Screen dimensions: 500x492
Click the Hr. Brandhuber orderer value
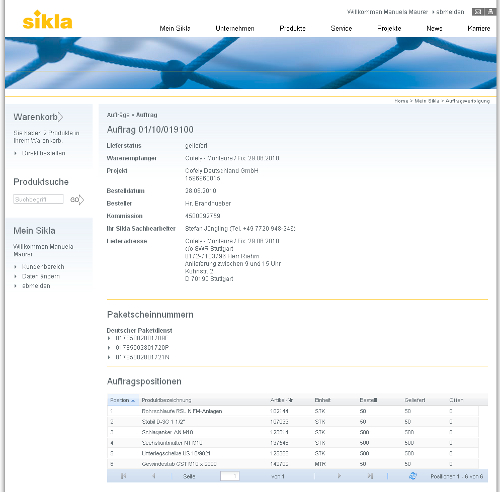point(208,203)
